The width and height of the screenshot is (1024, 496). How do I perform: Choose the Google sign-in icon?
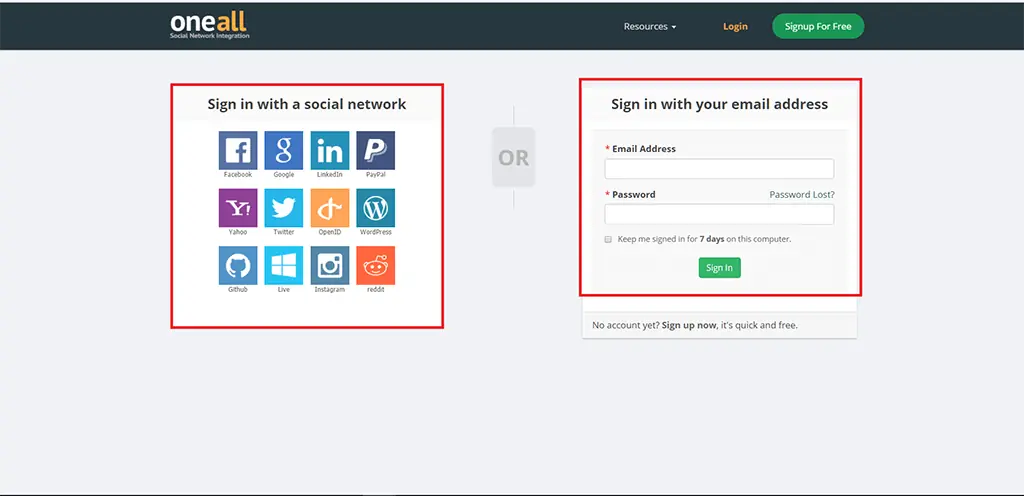tap(283, 150)
